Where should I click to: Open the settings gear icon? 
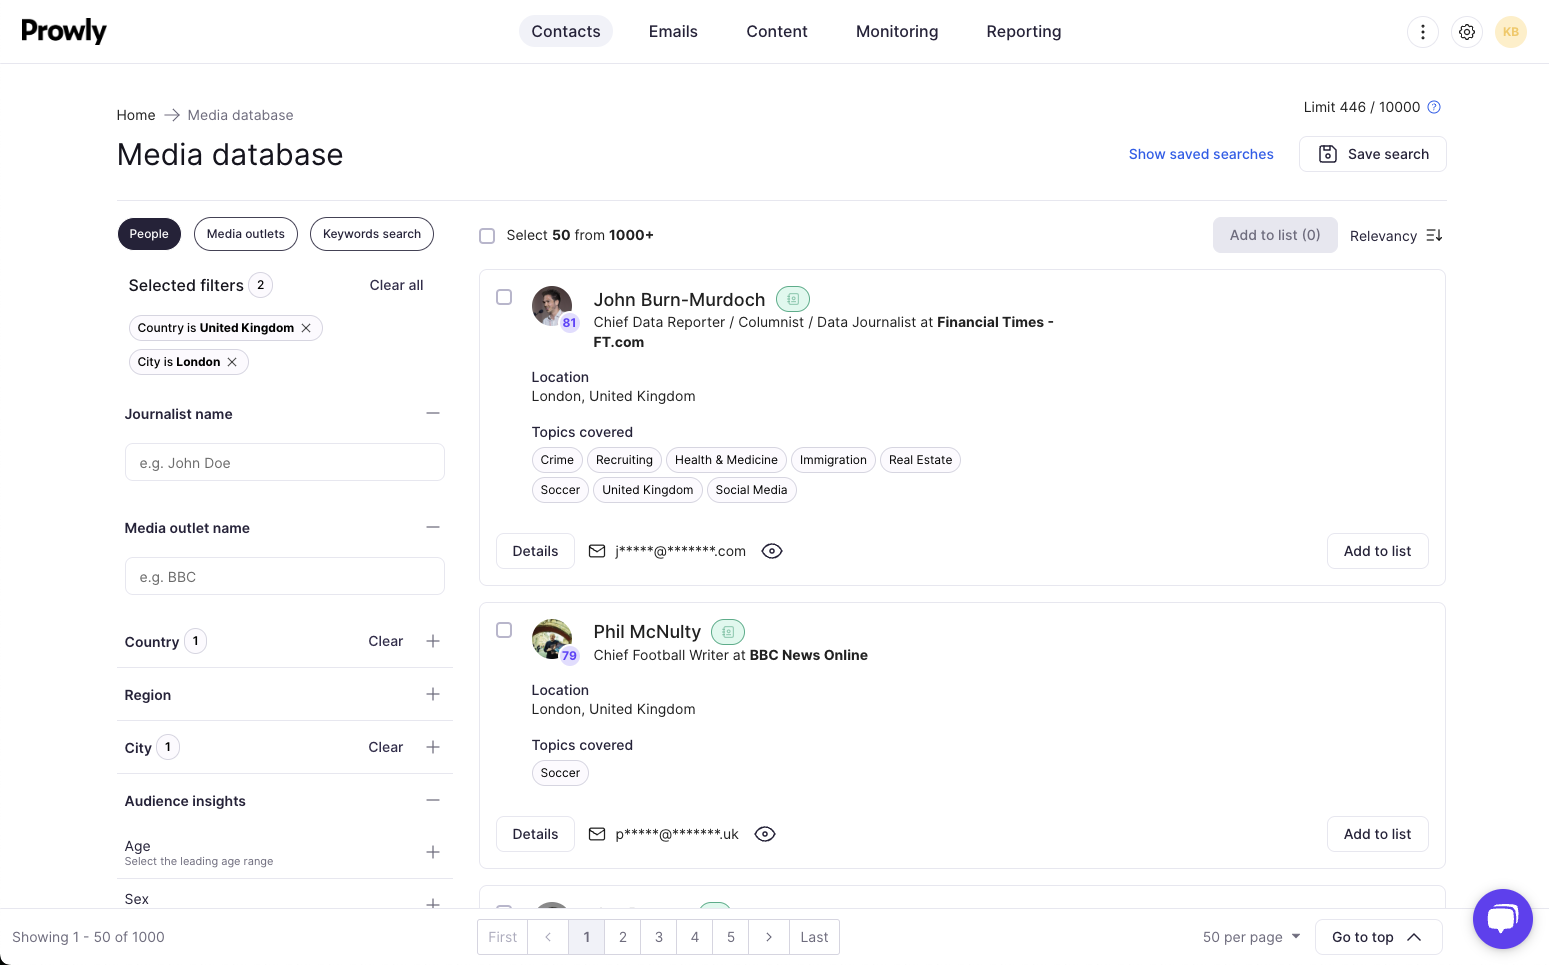click(1466, 32)
